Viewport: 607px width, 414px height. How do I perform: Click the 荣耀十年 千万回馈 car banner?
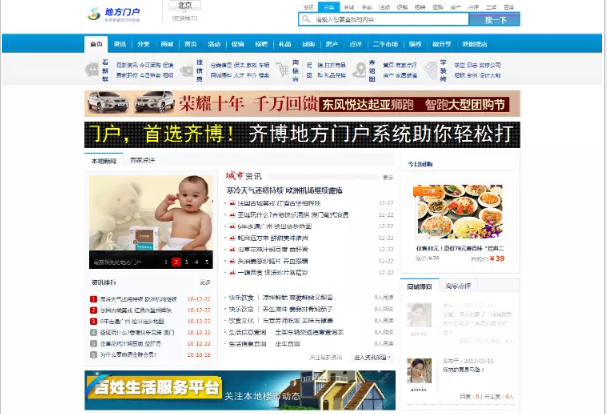(302, 103)
